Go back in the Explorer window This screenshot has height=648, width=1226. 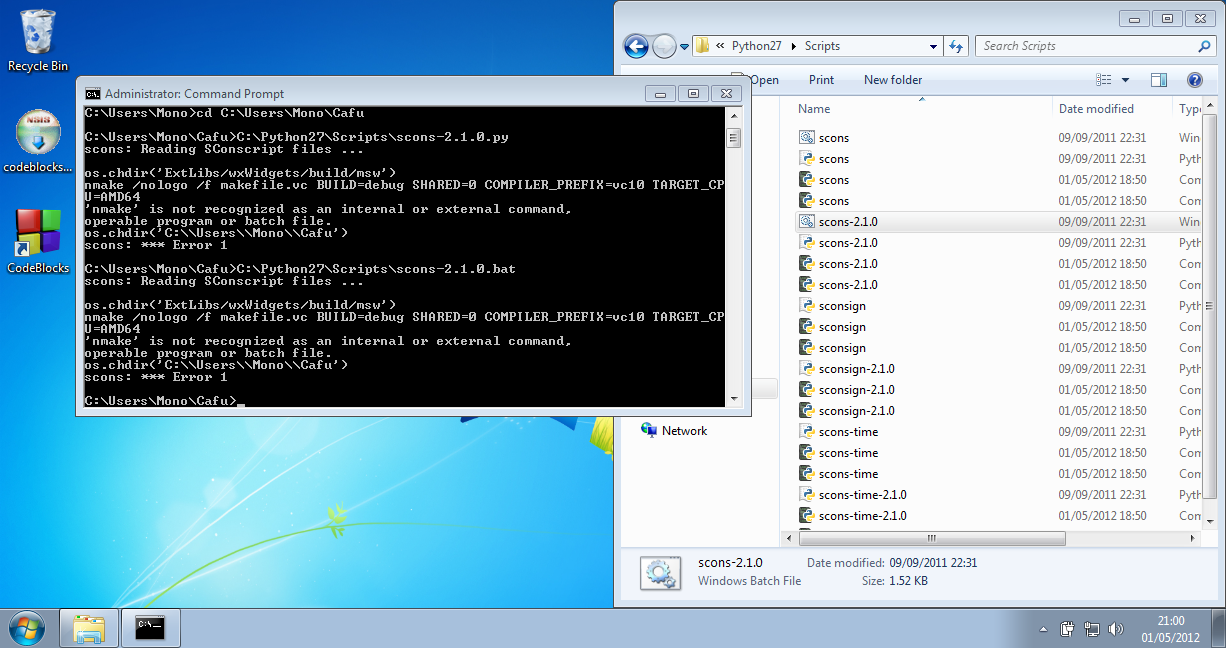636,46
